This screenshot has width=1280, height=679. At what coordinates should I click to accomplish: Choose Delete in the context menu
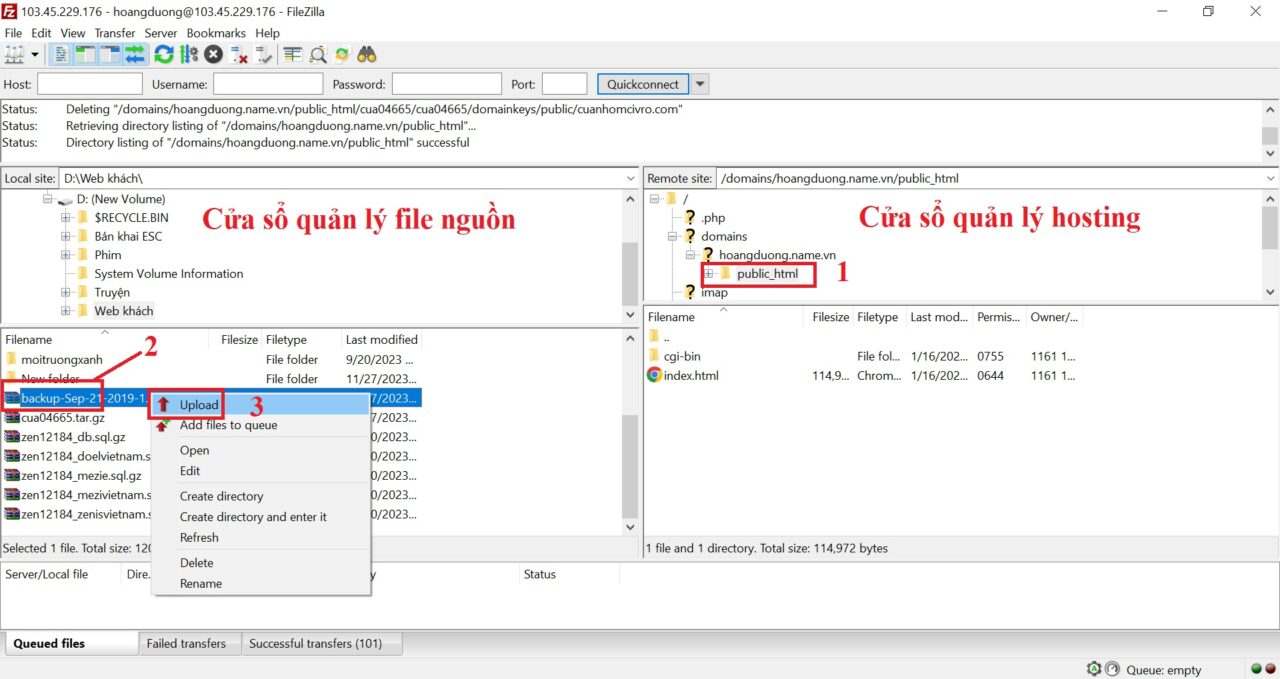pos(262,562)
